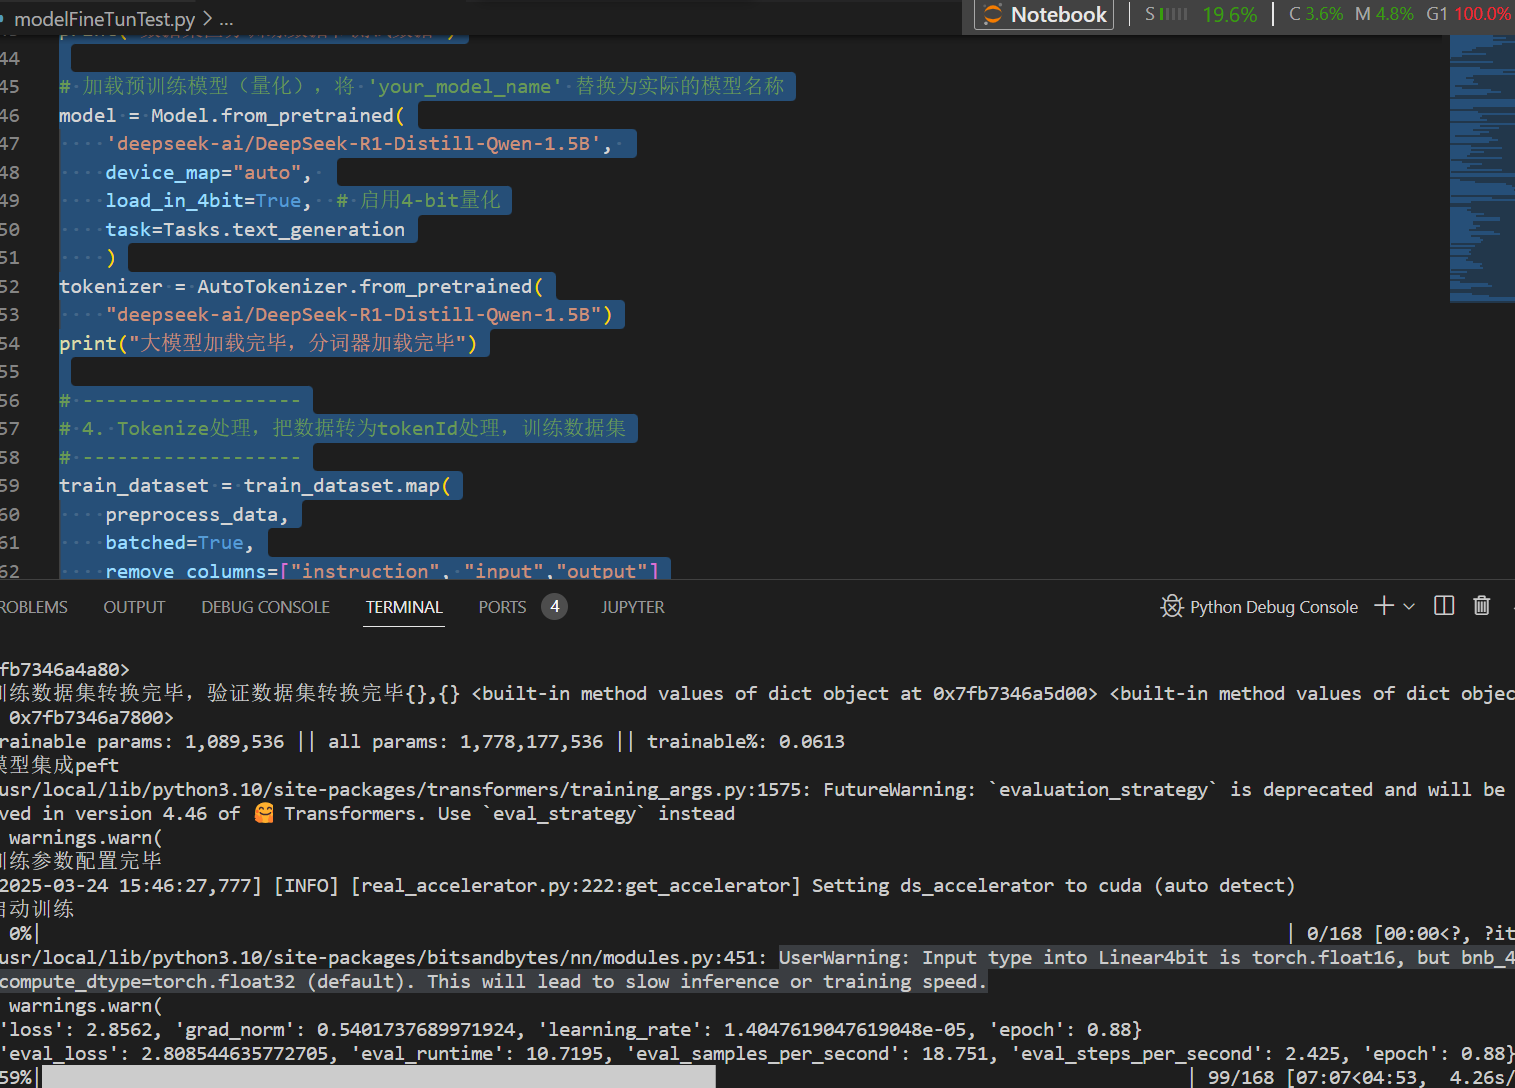Viewport: 1515px width, 1088px height.
Task: Click the debug bug icon beside Python Debug Console
Action: click(x=1171, y=606)
